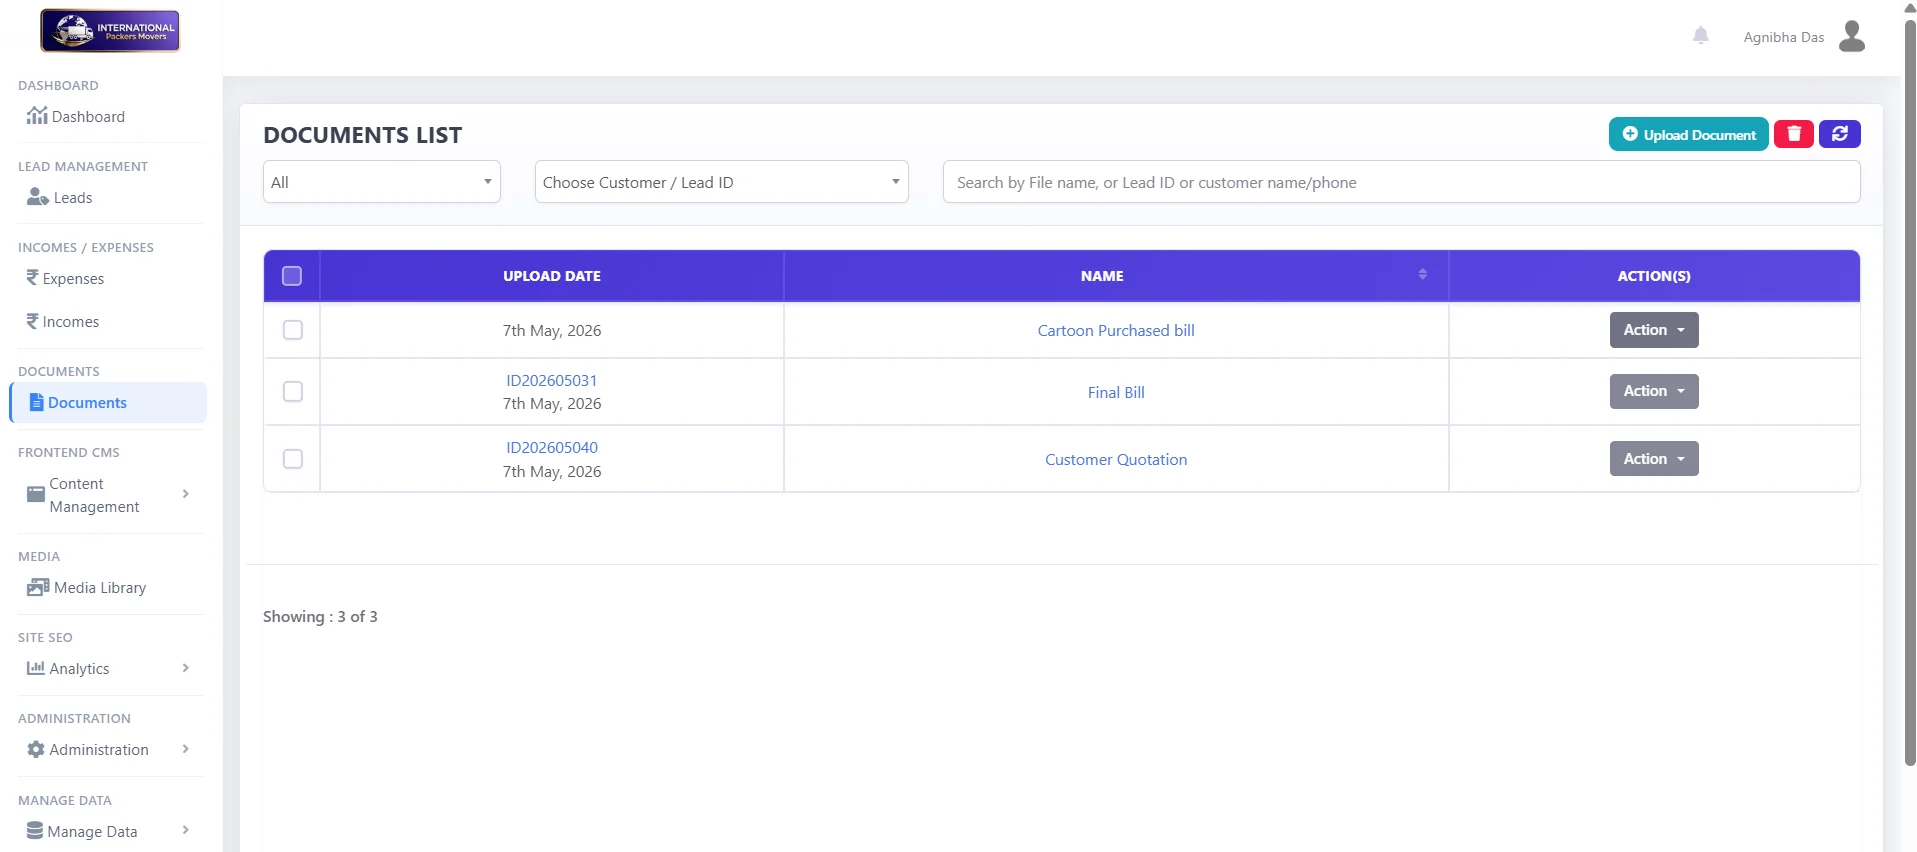
Task: Toggle the select-all checkbox in header
Action: click(x=292, y=276)
